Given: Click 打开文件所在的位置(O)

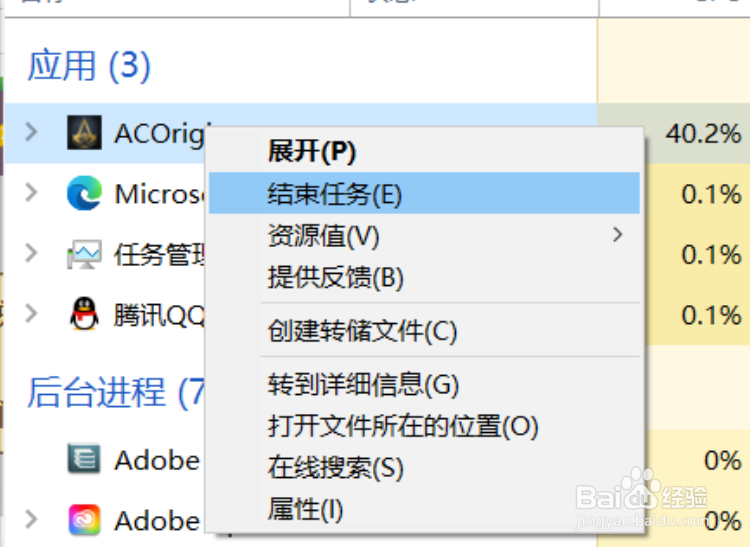Looking at the screenshot, I should point(403,426).
